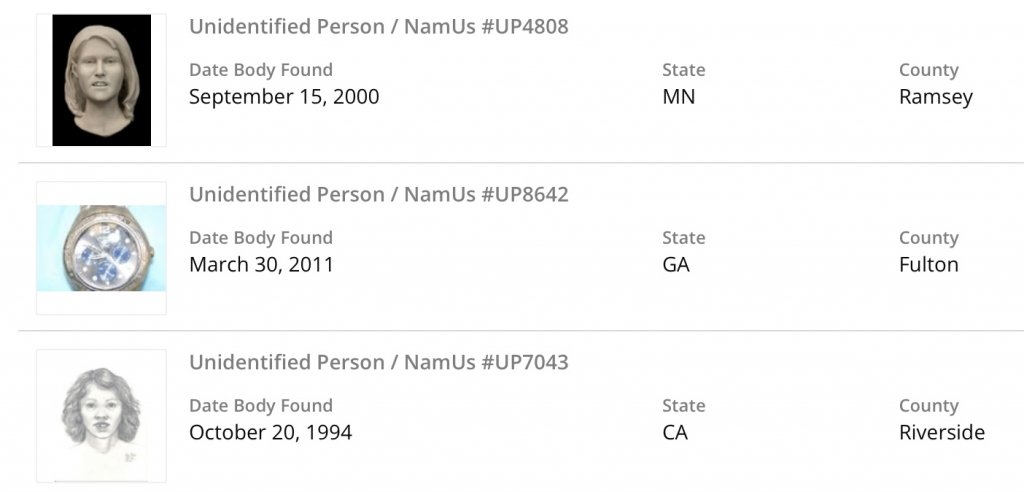Viewport: 1024px width, 492px height.
Task: Click the date October 20, 1994
Action: (x=270, y=433)
